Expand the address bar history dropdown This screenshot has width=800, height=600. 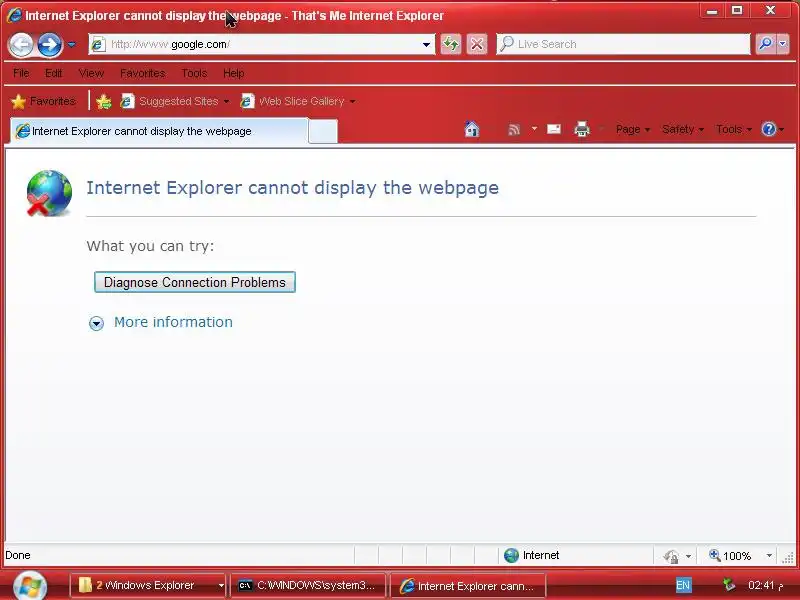coord(426,45)
